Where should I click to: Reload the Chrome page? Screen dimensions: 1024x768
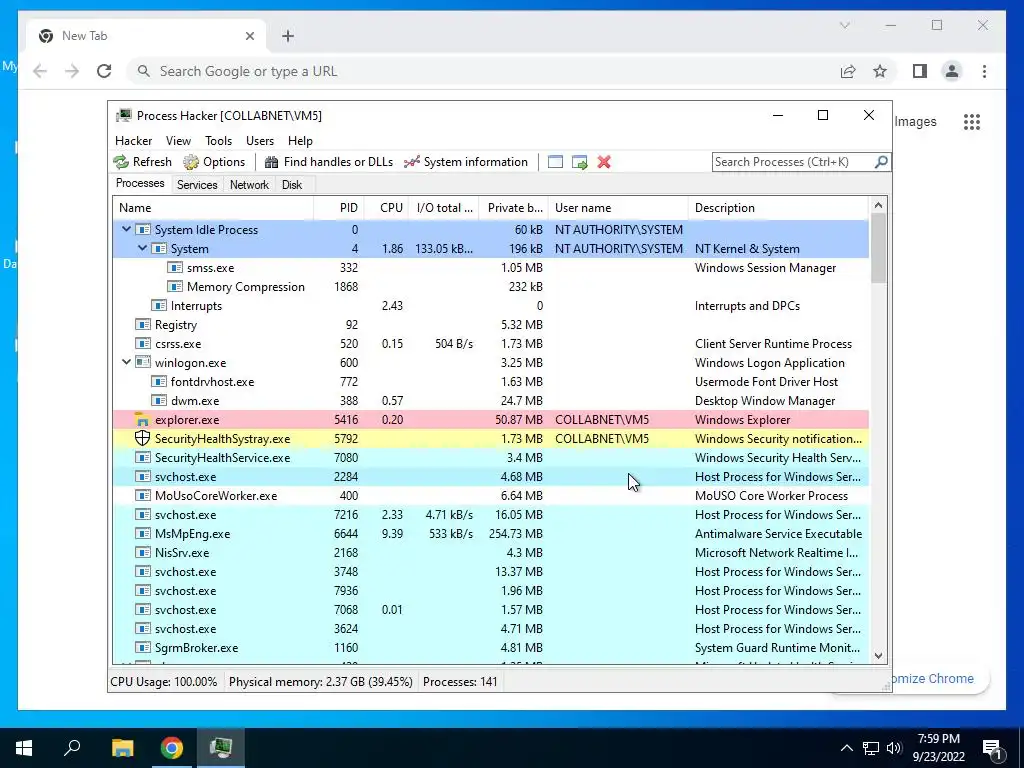(x=104, y=71)
